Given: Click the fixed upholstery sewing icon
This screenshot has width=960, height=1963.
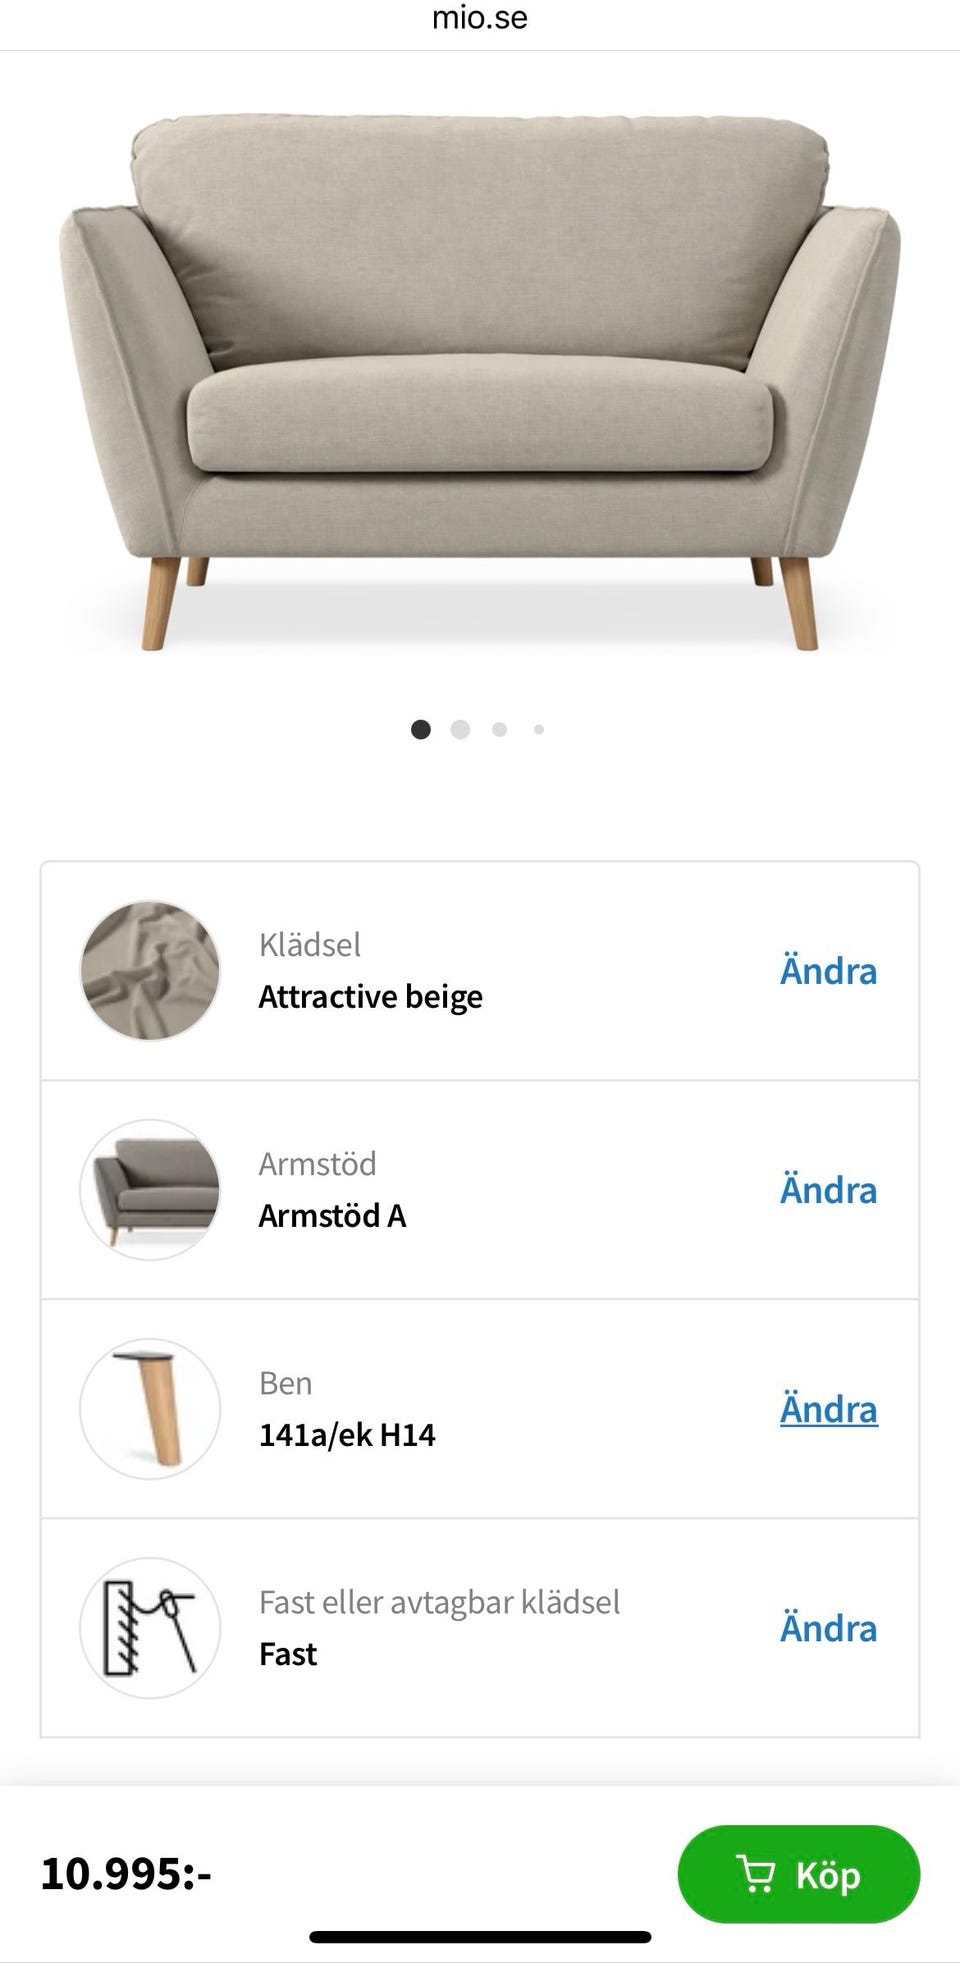Looking at the screenshot, I should tap(150, 1628).
